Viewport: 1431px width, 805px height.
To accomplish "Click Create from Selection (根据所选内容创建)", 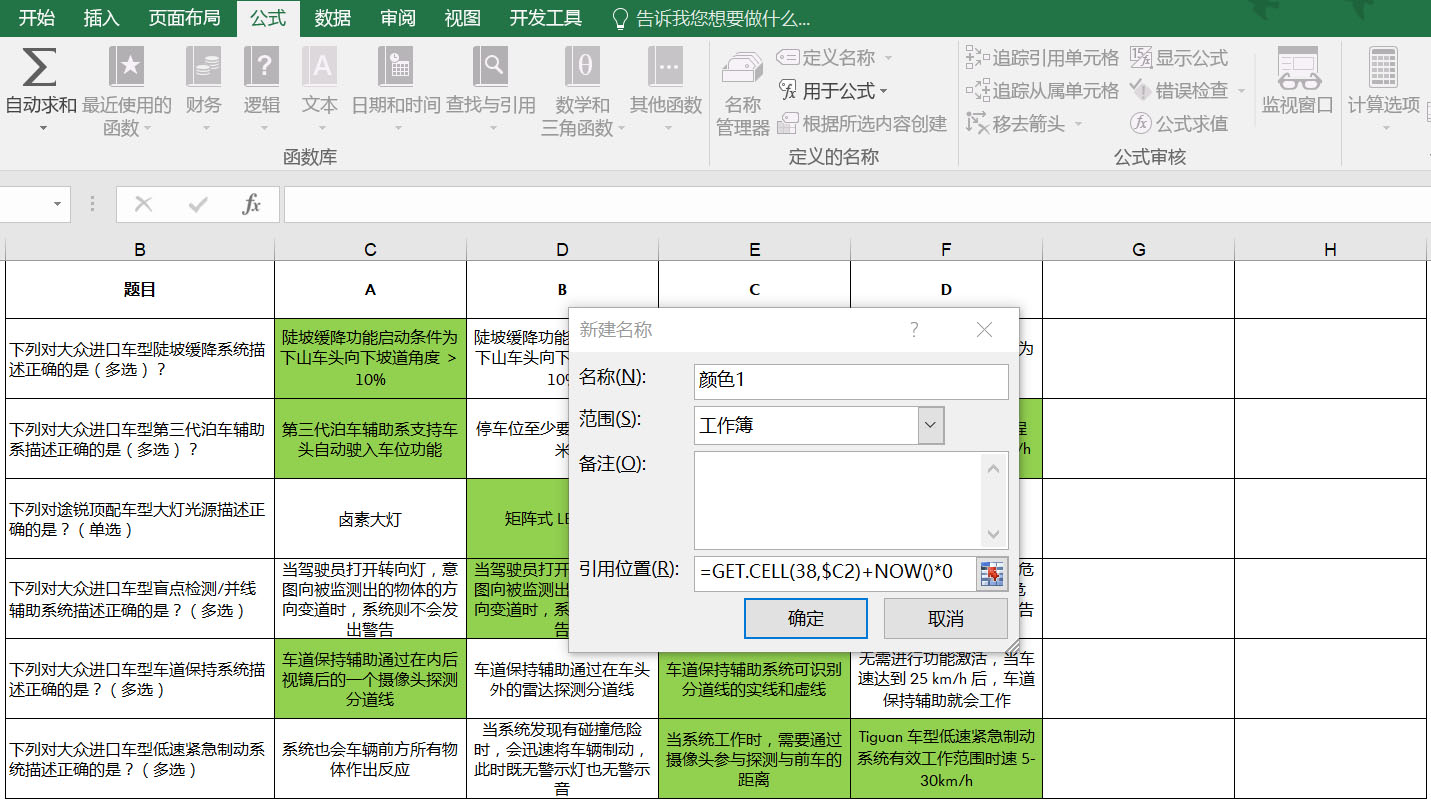I will pyautogui.click(x=862, y=124).
